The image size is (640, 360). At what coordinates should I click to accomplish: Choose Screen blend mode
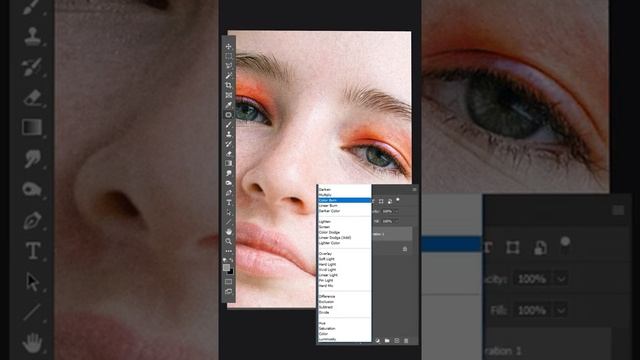pyautogui.click(x=324, y=227)
